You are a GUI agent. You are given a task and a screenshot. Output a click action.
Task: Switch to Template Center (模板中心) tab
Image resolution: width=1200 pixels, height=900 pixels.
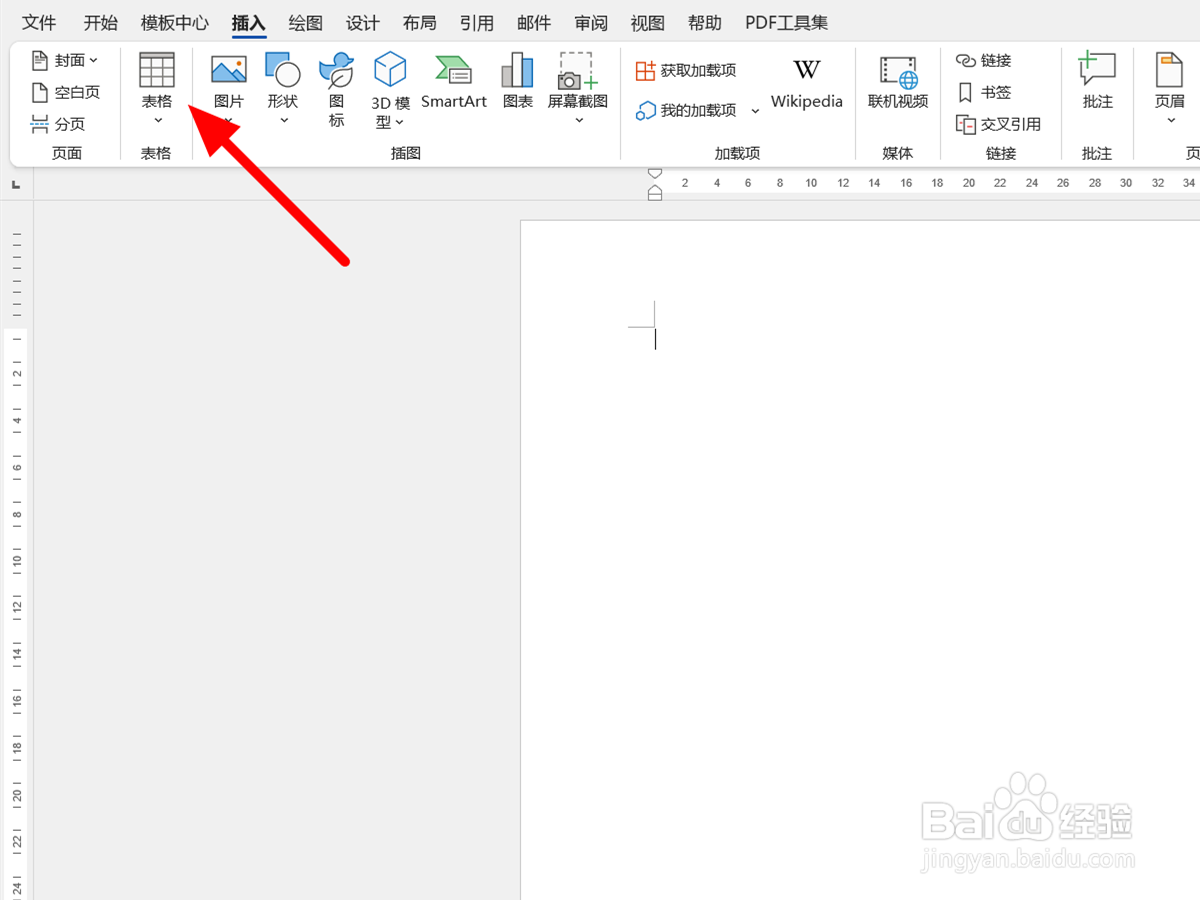pos(175,22)
